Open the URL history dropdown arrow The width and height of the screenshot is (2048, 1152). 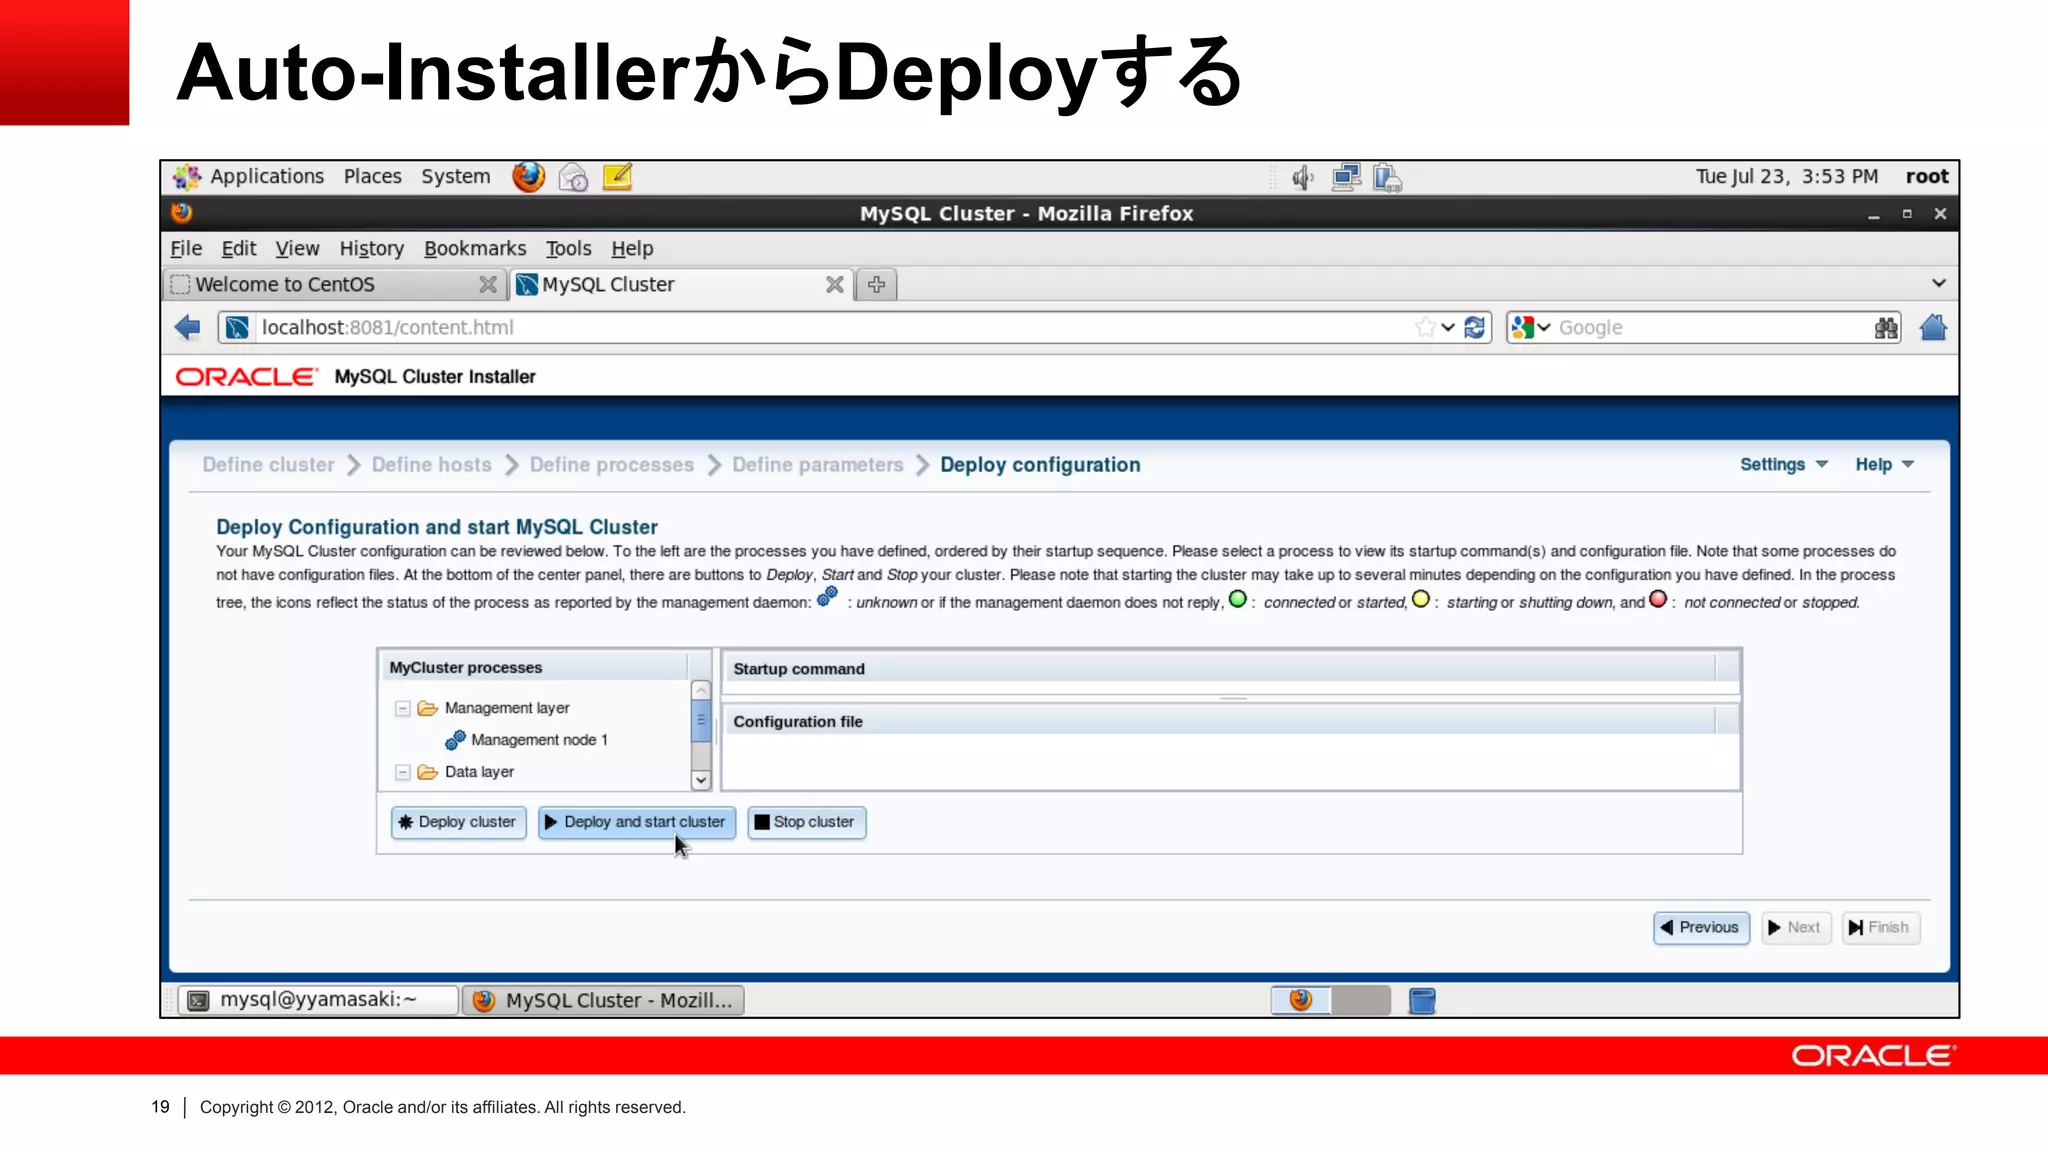point(1448,327)
